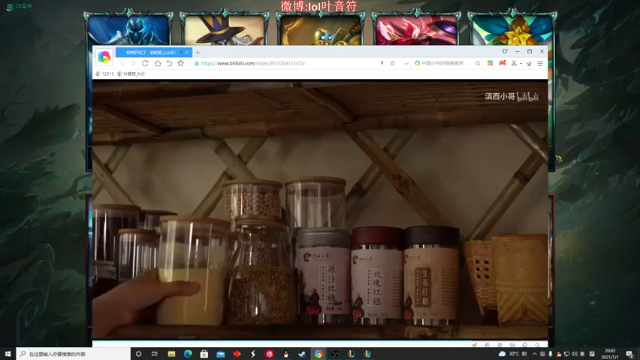Screen dimensions: 640x360
Task: Open the browser home page icon
Action: [x=158, y=63]
